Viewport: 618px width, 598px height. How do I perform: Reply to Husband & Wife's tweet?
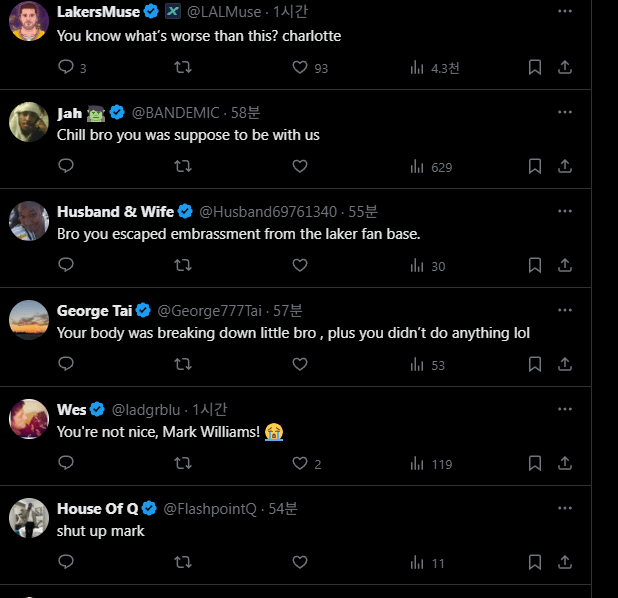click(66, 266)
